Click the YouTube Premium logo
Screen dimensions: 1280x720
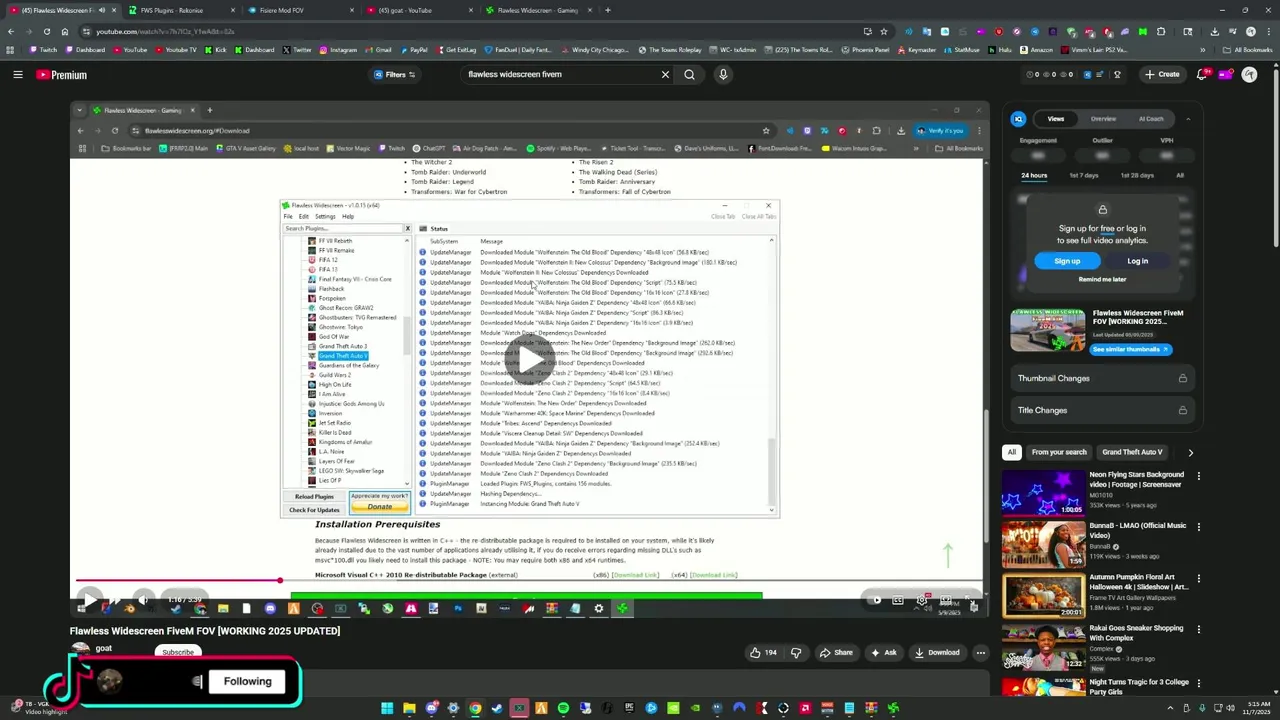coord(62,75)
